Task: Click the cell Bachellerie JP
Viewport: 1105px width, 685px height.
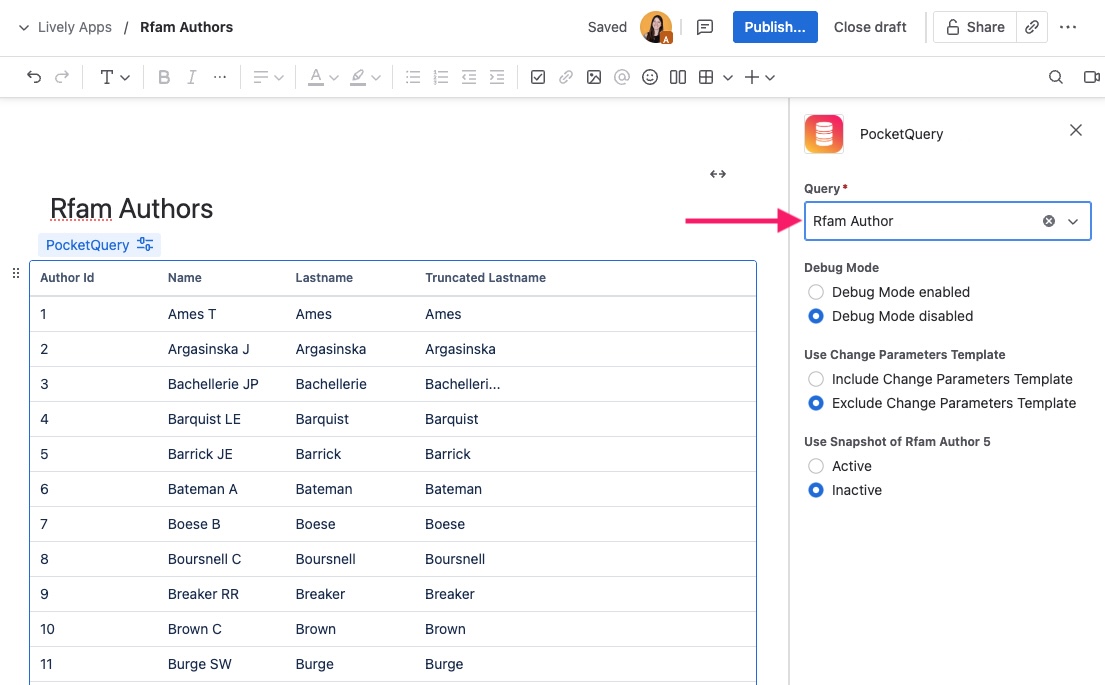Action: [213, 384]
